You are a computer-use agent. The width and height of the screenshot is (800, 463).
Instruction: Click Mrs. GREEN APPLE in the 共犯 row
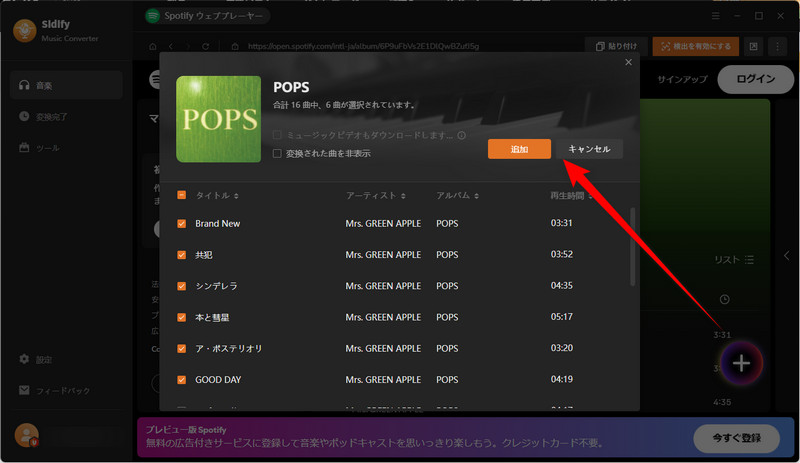tap(383, 255)
